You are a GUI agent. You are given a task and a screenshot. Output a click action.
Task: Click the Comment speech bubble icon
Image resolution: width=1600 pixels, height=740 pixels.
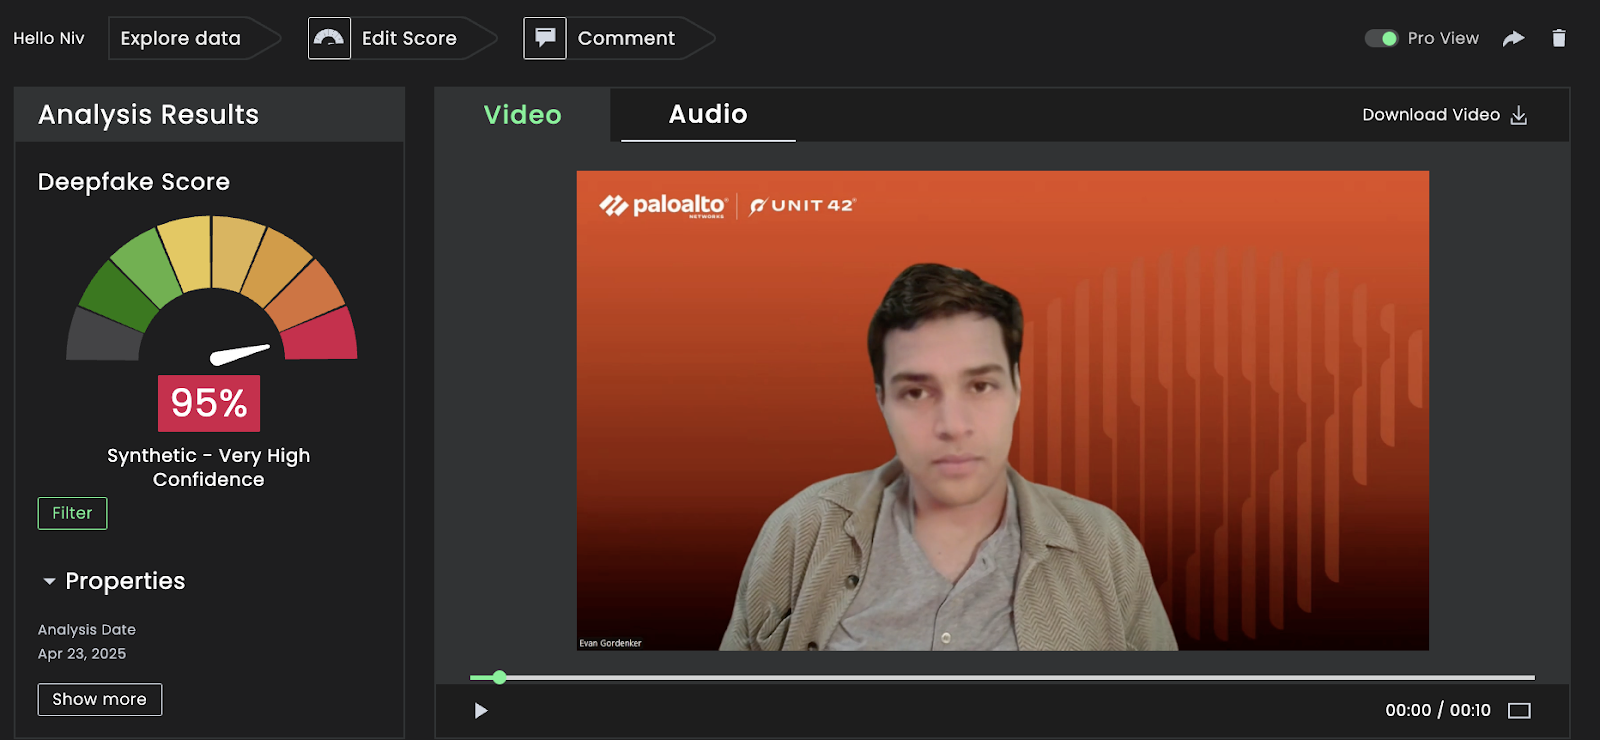tap(545, 38)
